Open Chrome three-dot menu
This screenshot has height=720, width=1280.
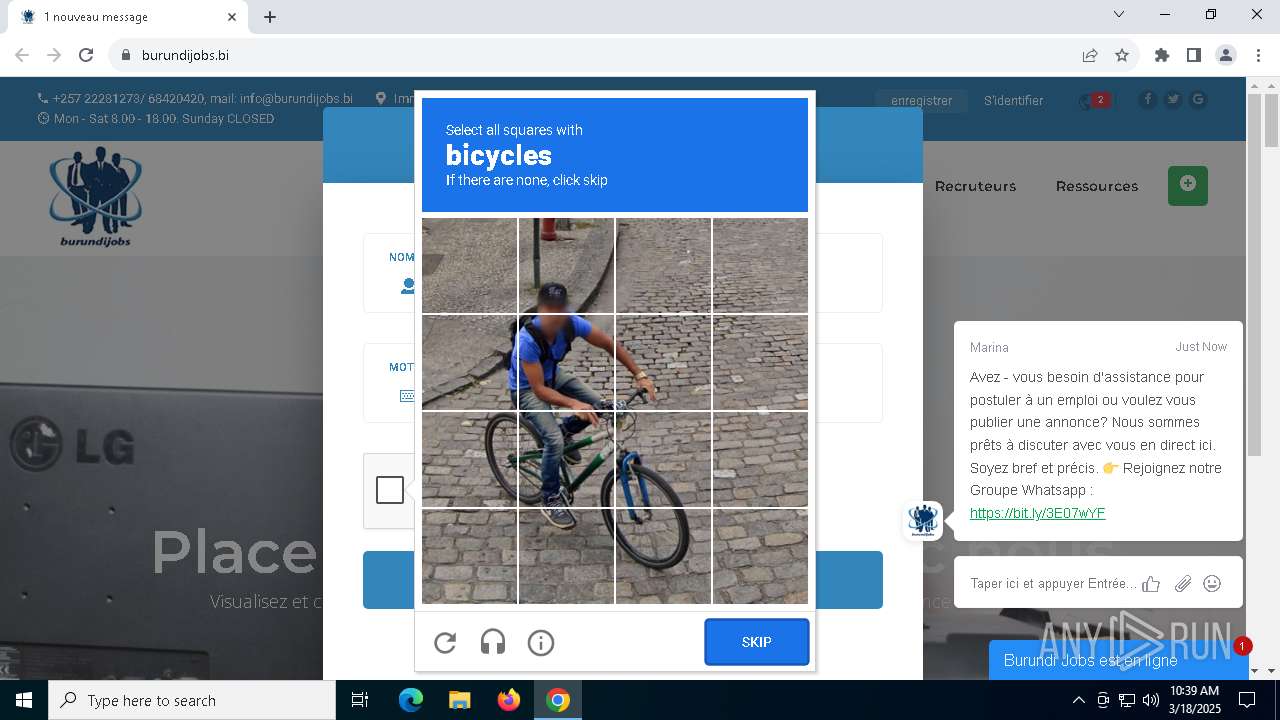tap(1258, 55)
